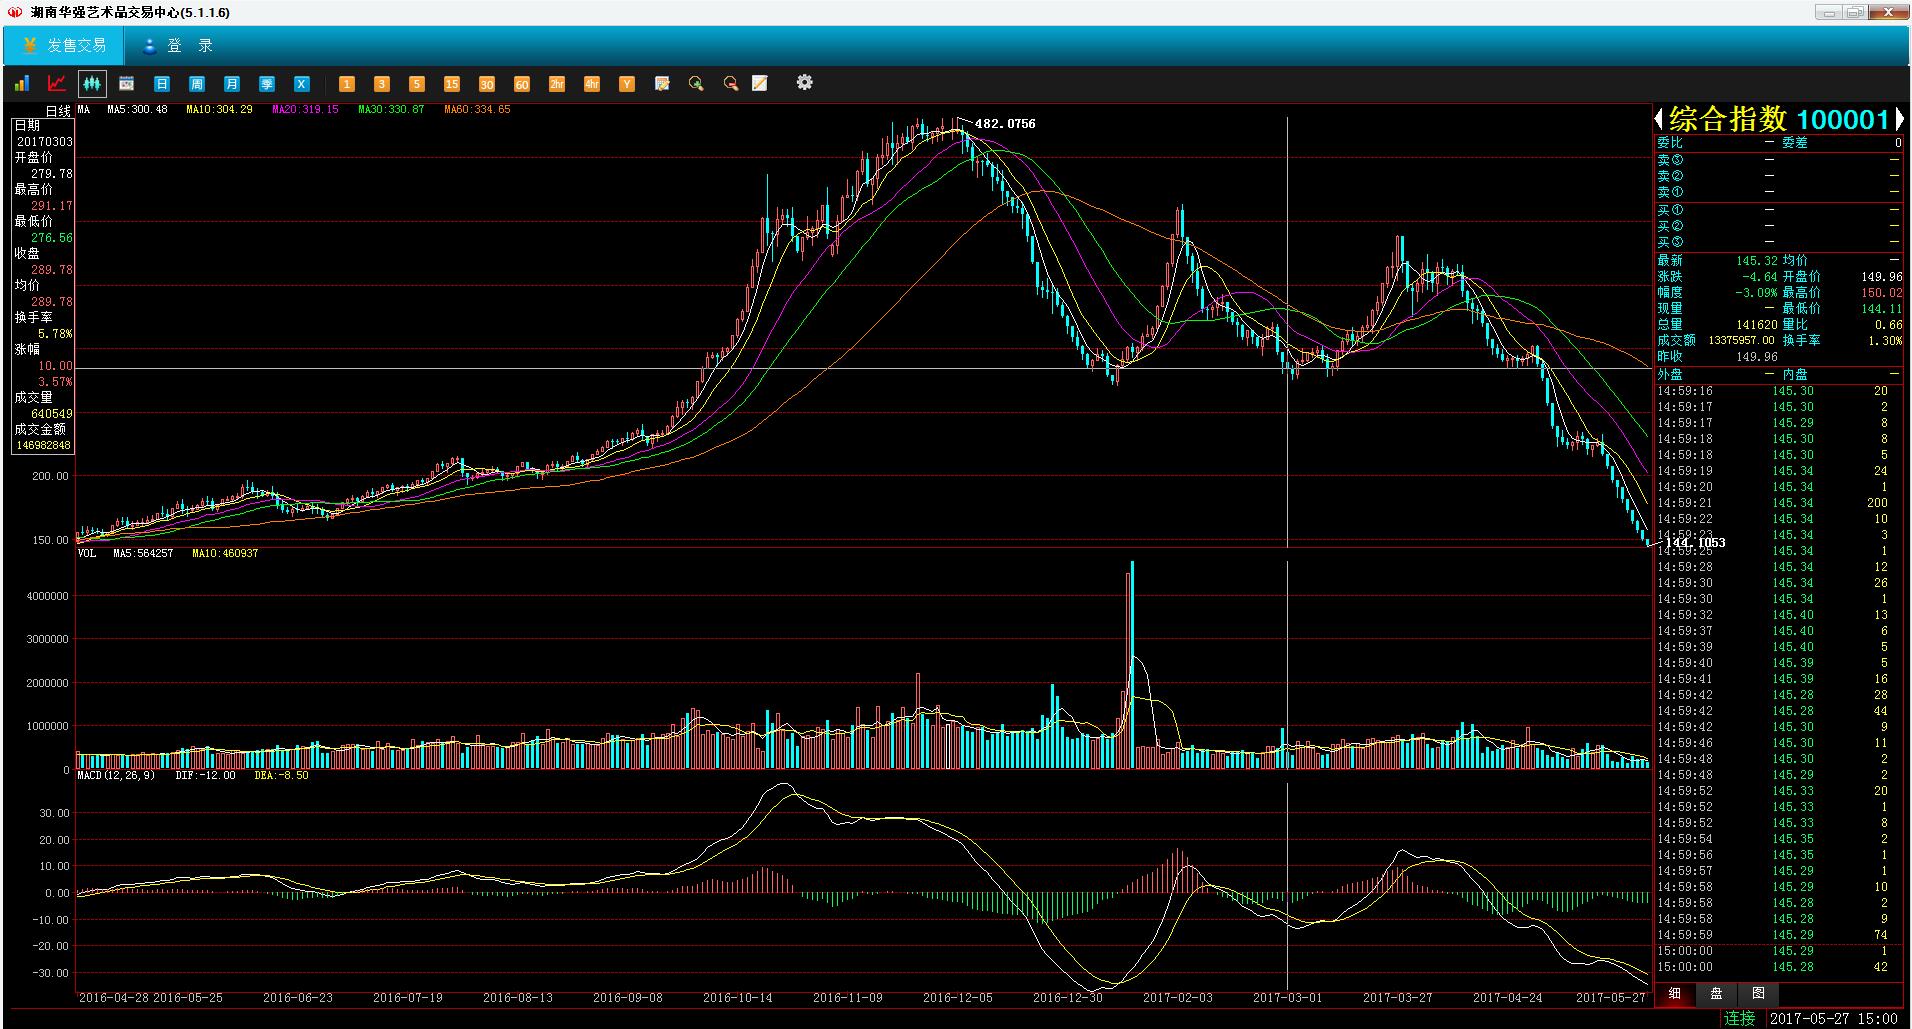This screenshot has height=1029, width=1912.
Task: Click the MA5:300.48 indicator label
Action: click(x=137, y=110)
